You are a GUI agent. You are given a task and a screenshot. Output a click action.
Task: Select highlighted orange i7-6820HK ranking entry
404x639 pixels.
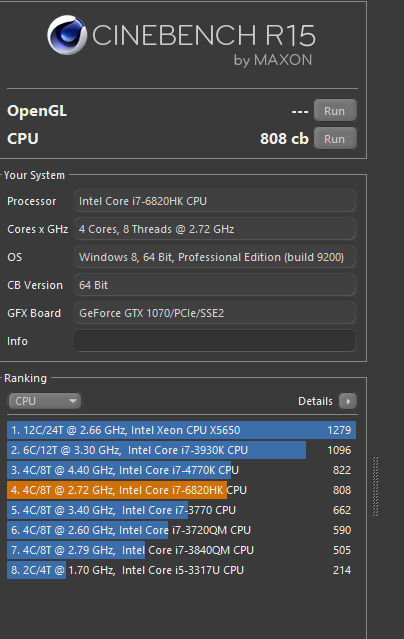coord(181,490)
